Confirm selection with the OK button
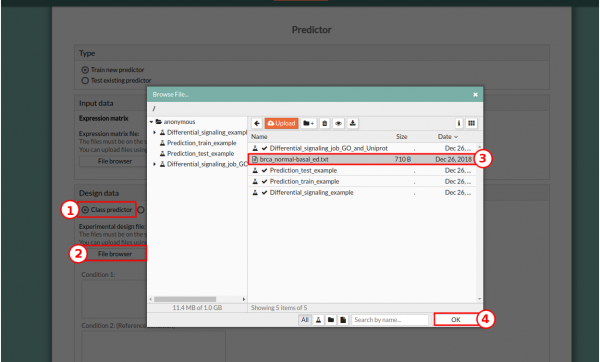The image size is (600, 362). pos(456,320)
